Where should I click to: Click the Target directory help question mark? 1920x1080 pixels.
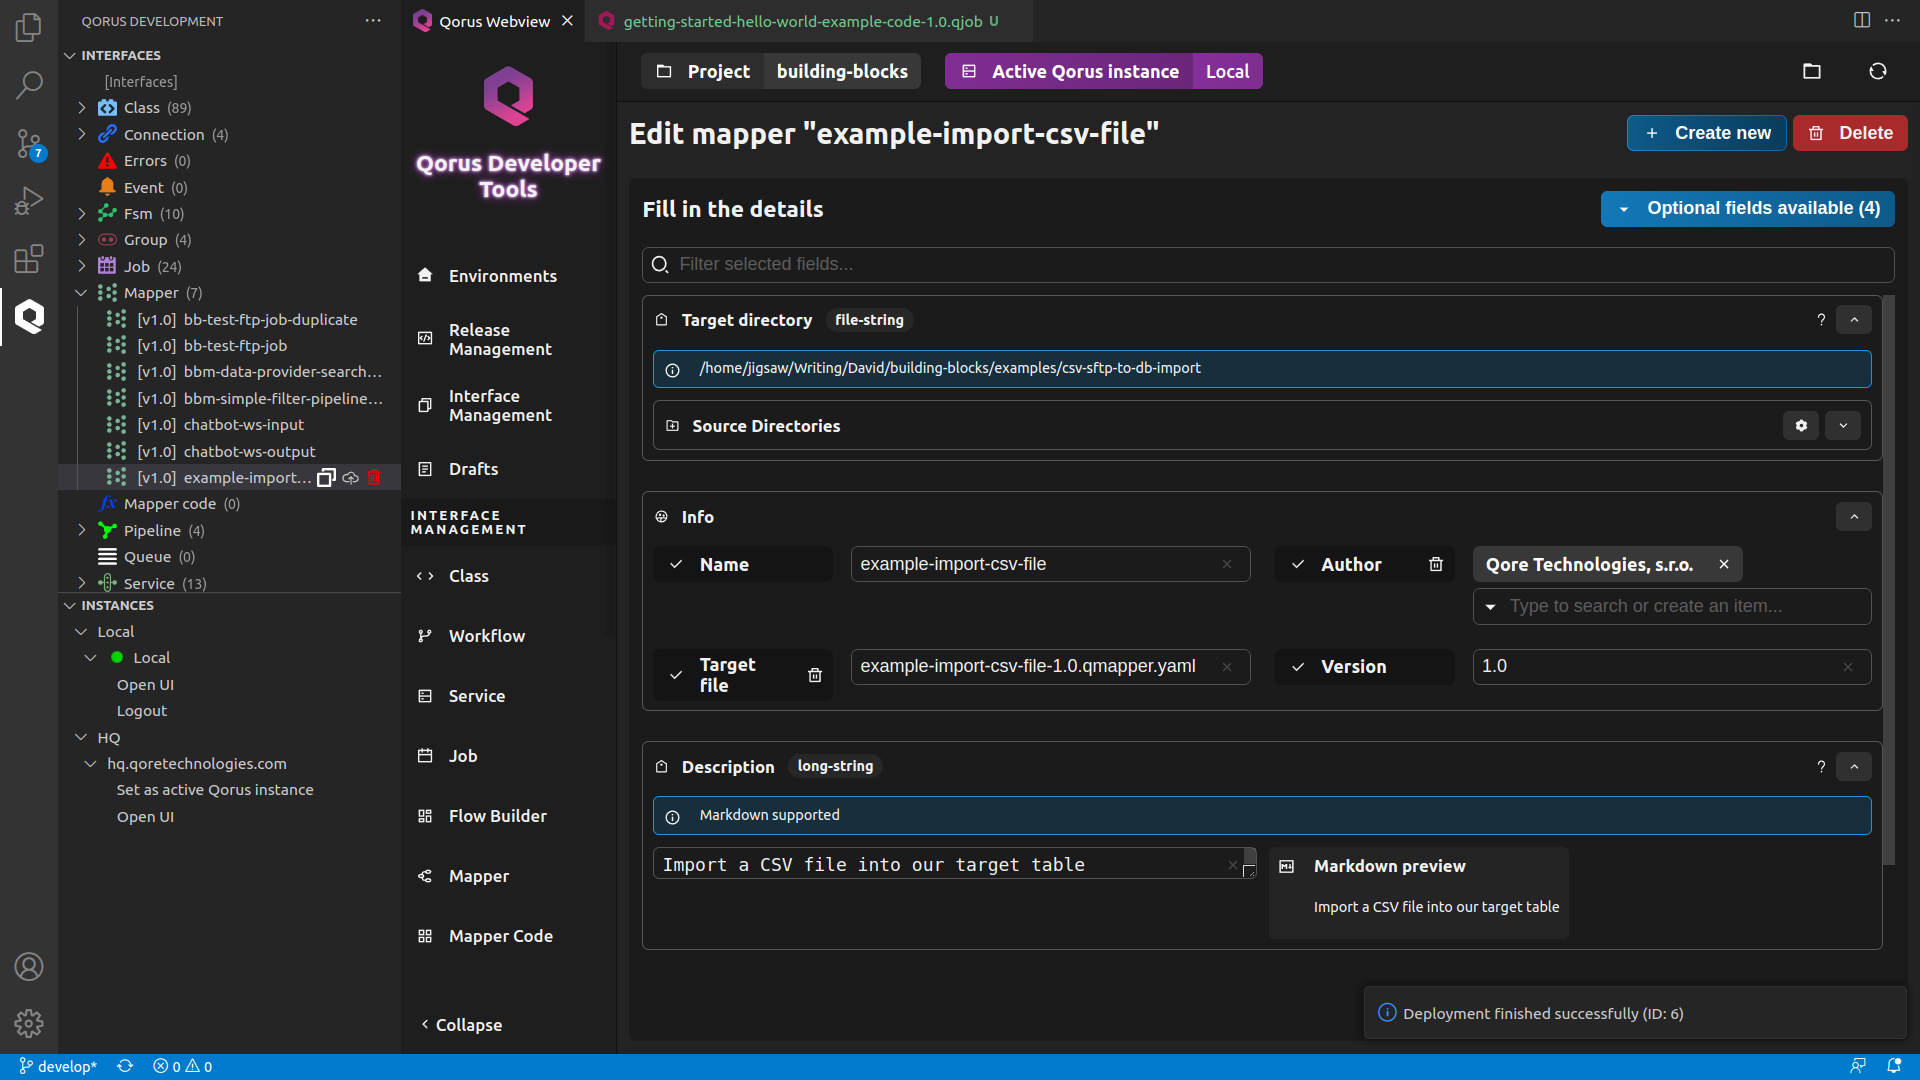[x=1820, y=320]
